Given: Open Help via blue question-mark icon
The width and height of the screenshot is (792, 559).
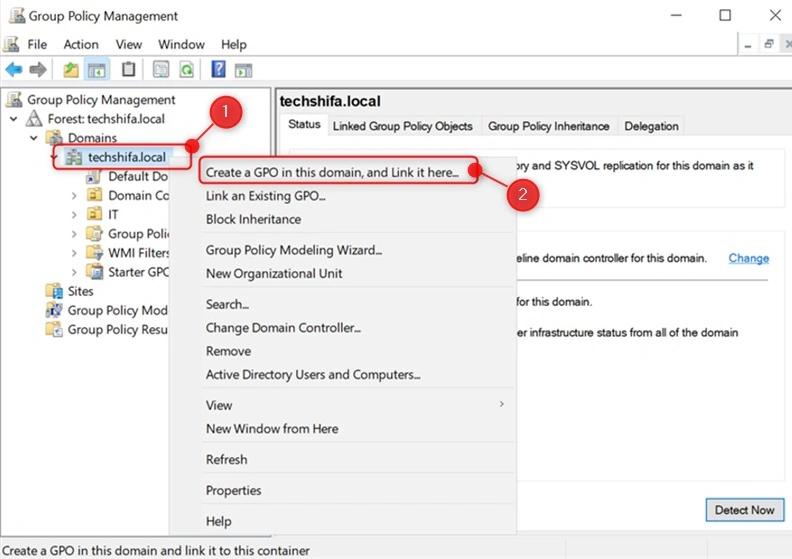Looking at the screenshot, I should [x=218, y=69].
